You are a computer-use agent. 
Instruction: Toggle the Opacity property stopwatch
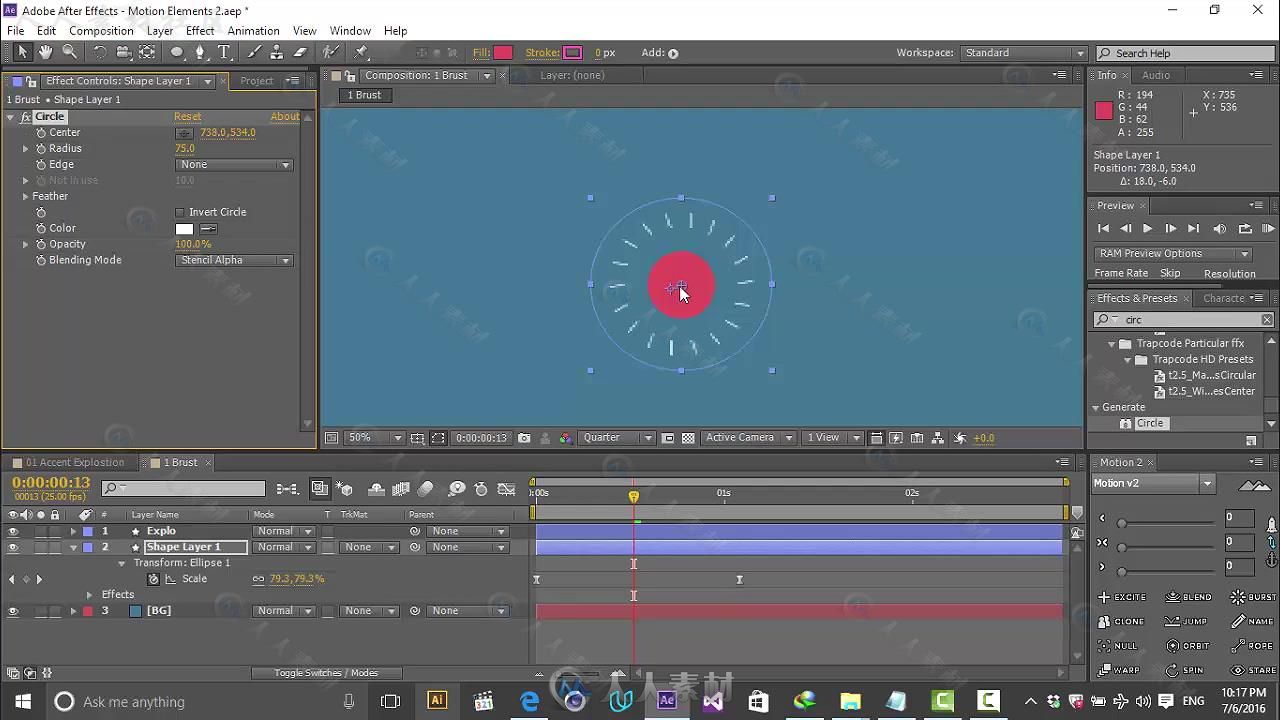pos(41,244)
